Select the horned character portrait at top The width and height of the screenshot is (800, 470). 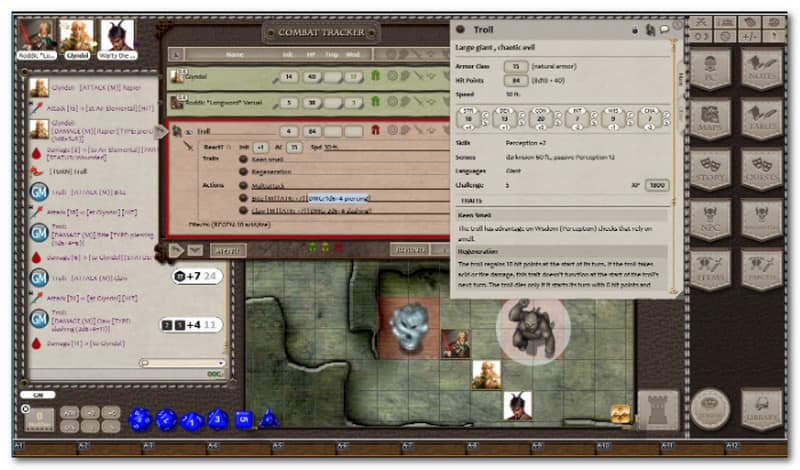tap(118, 37)
